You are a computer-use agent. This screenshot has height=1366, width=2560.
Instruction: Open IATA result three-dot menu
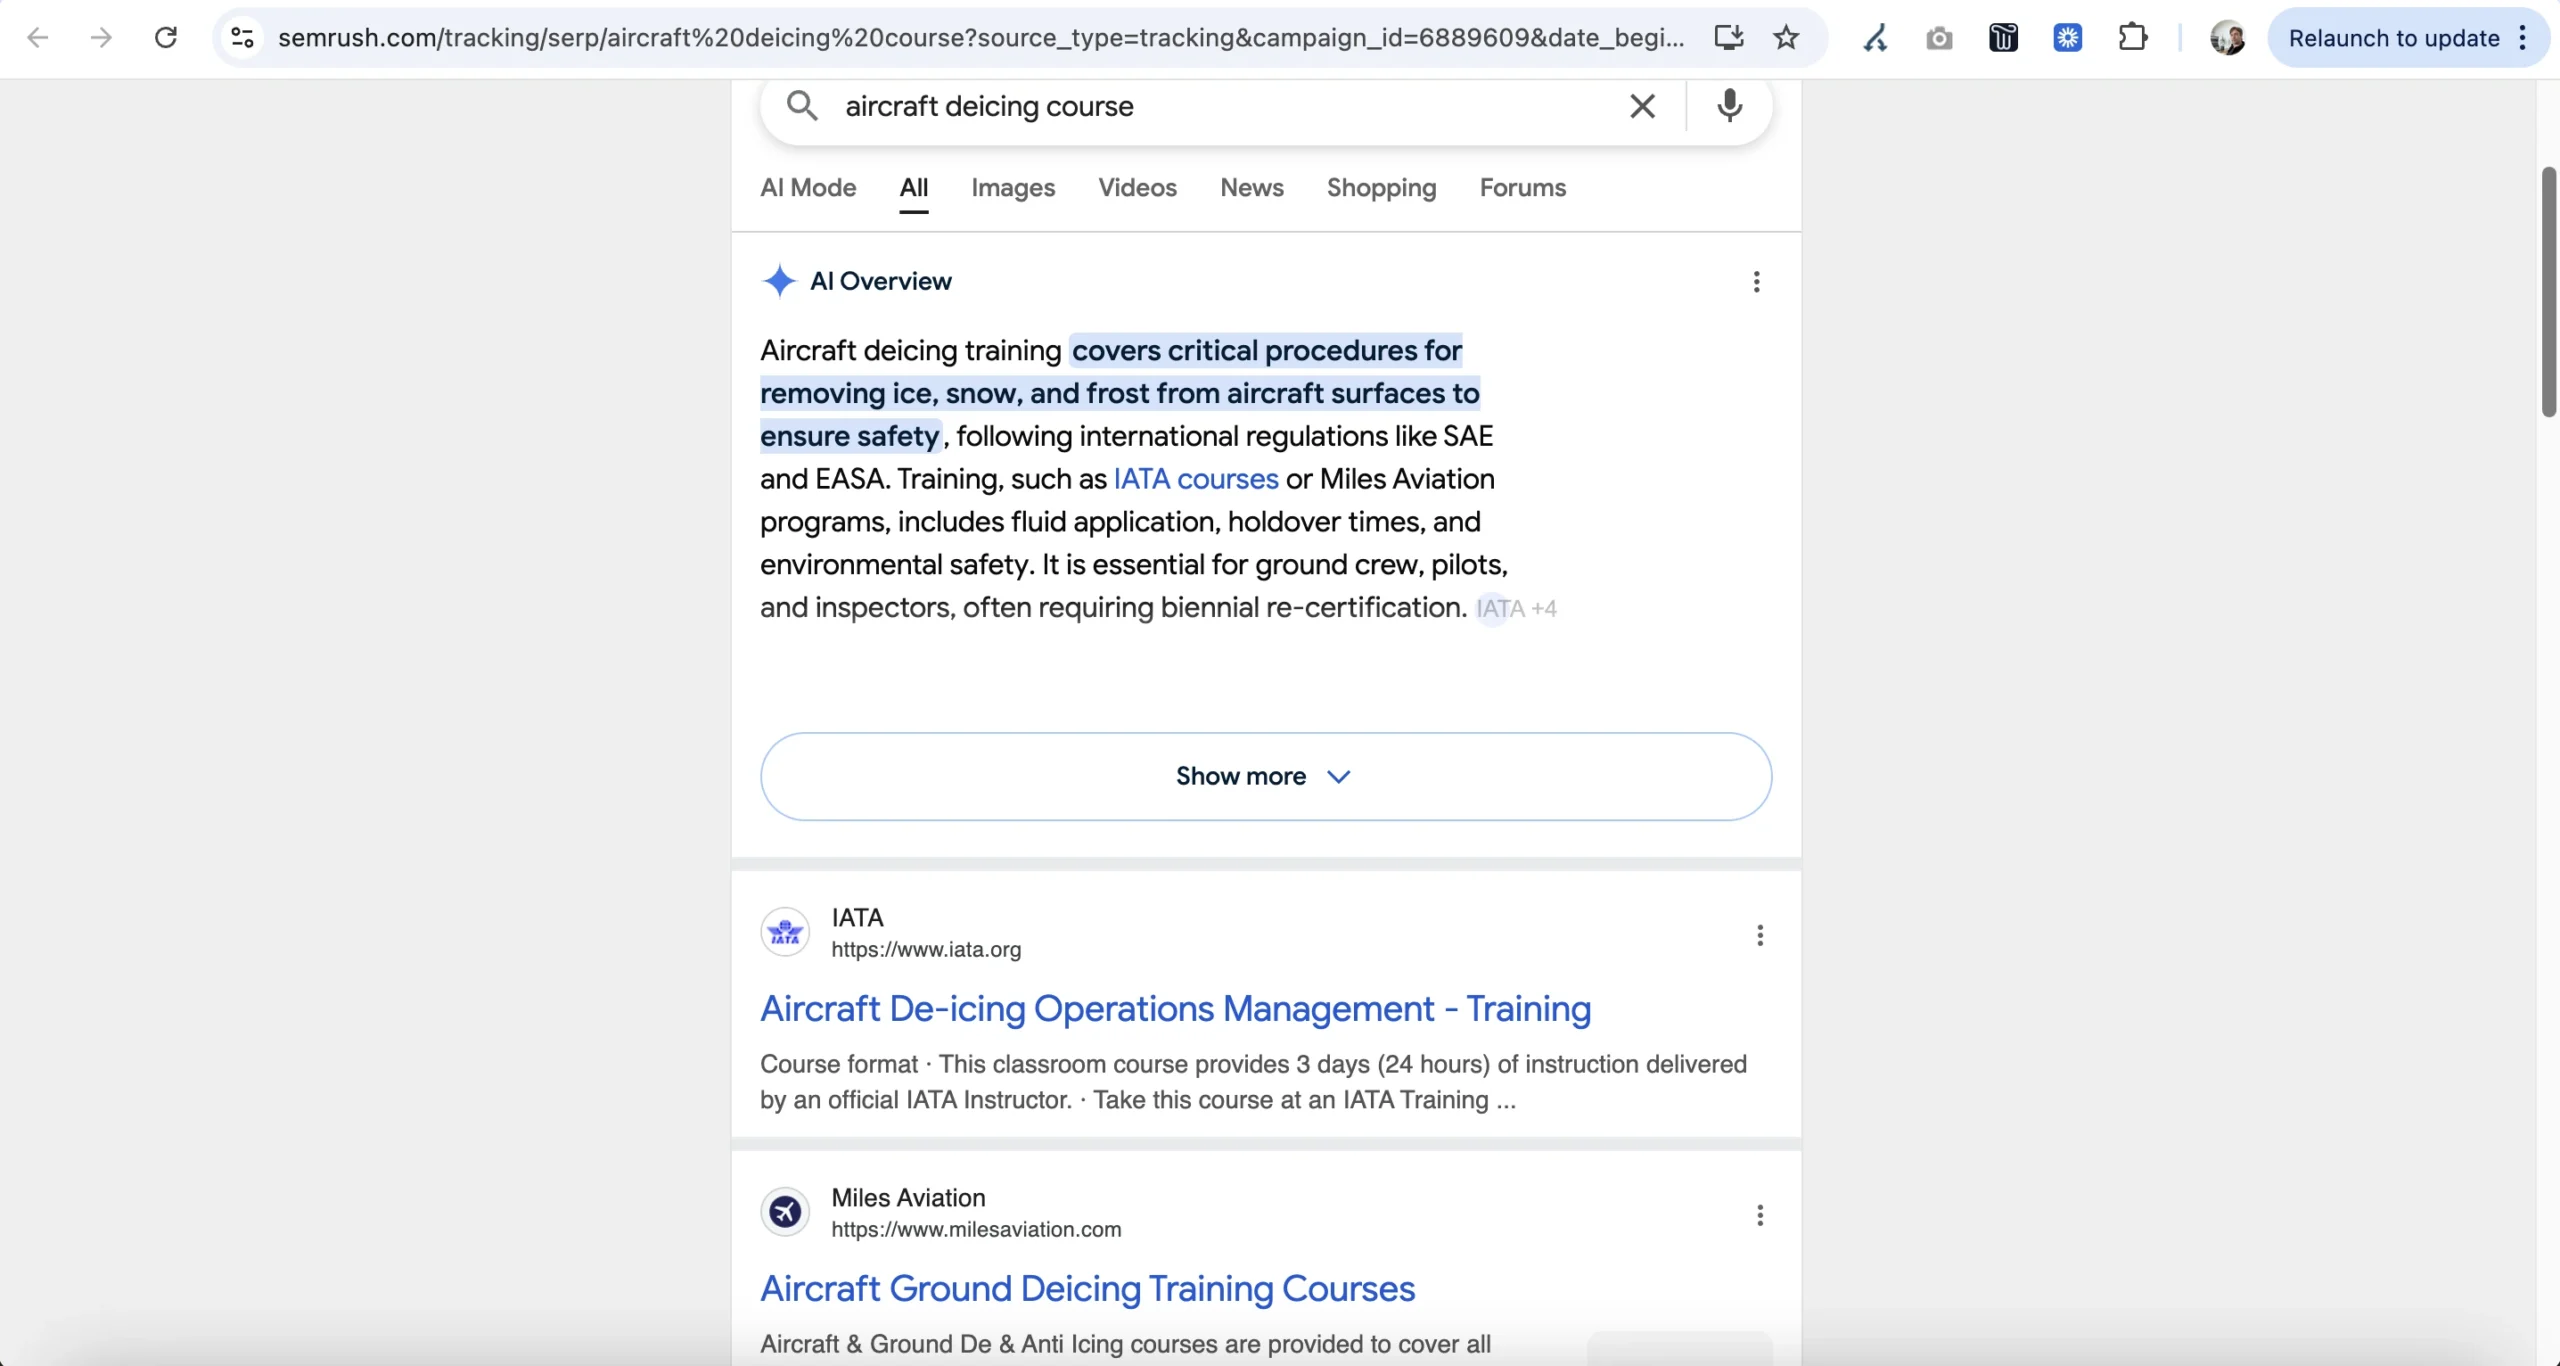point(1760,935)
